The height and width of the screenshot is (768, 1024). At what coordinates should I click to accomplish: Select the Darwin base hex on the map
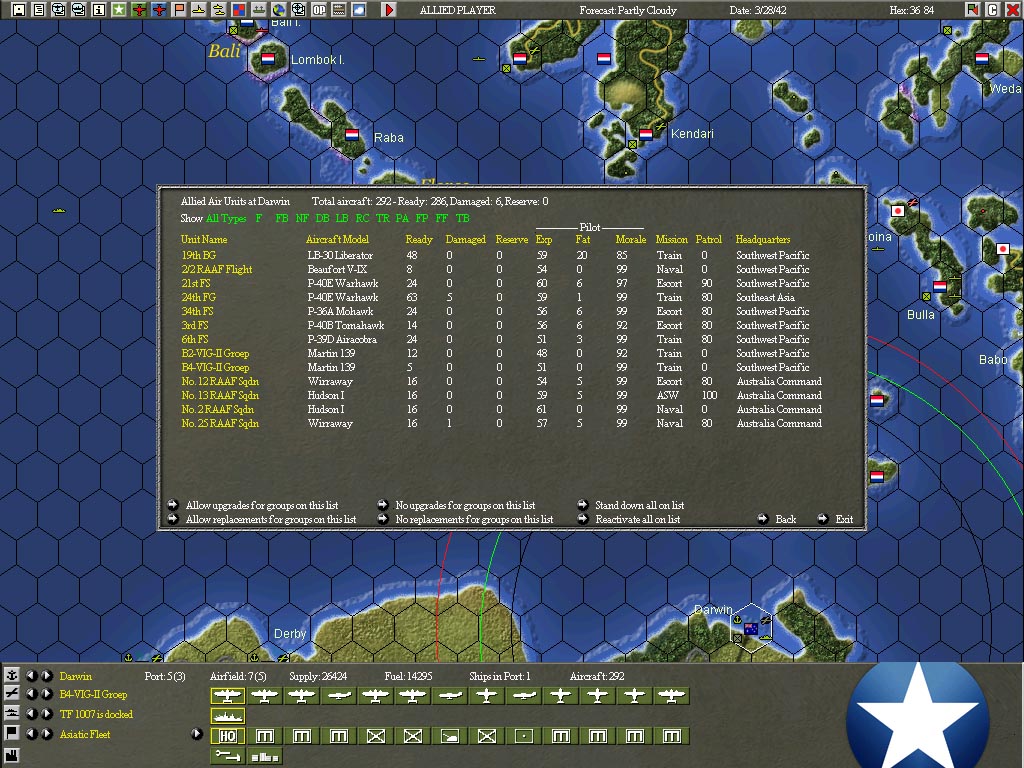pyautogui.click(x=751, y=628)
